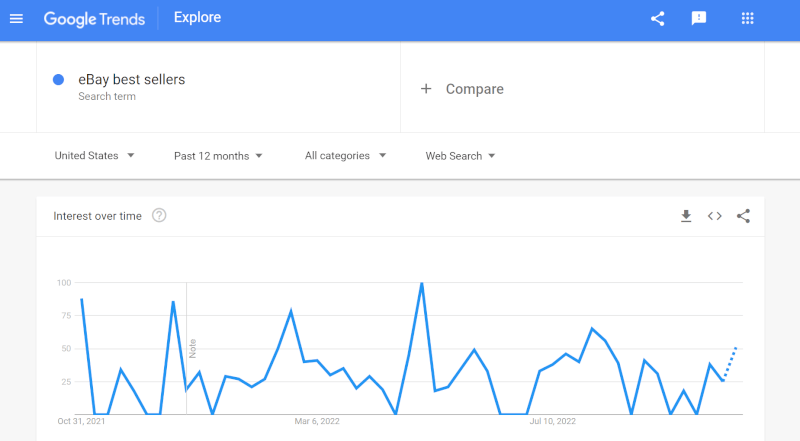
Task: Open help for Interest over time
Action: pos(159,216)
